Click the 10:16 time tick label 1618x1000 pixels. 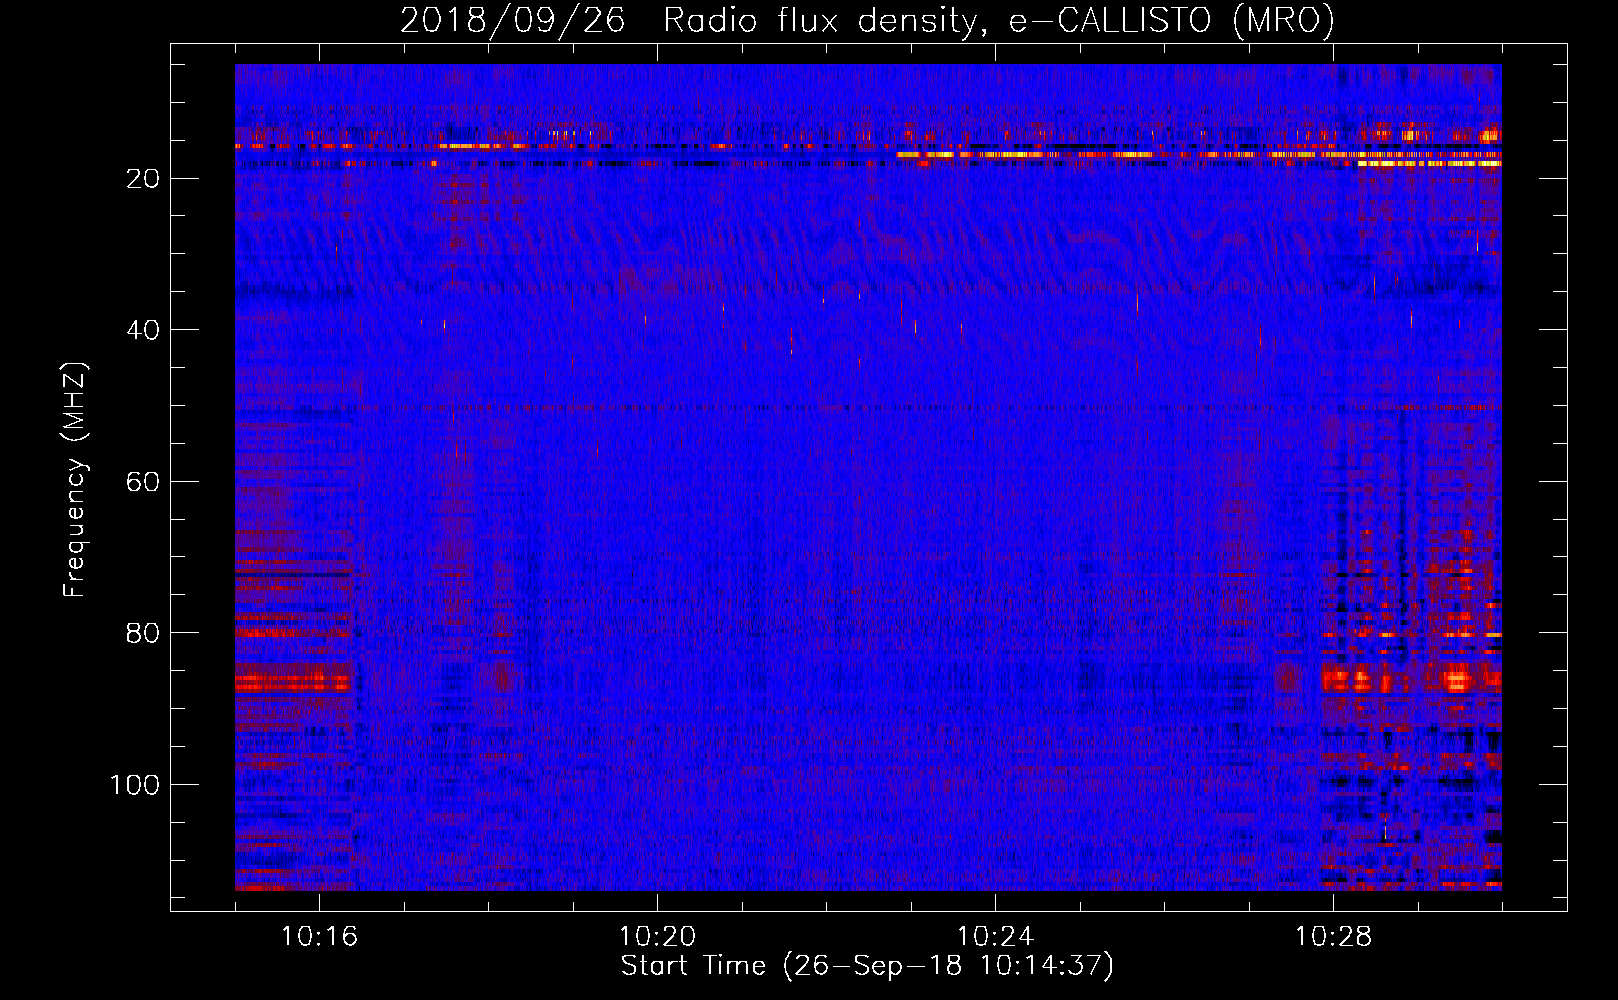pos(319,937)
